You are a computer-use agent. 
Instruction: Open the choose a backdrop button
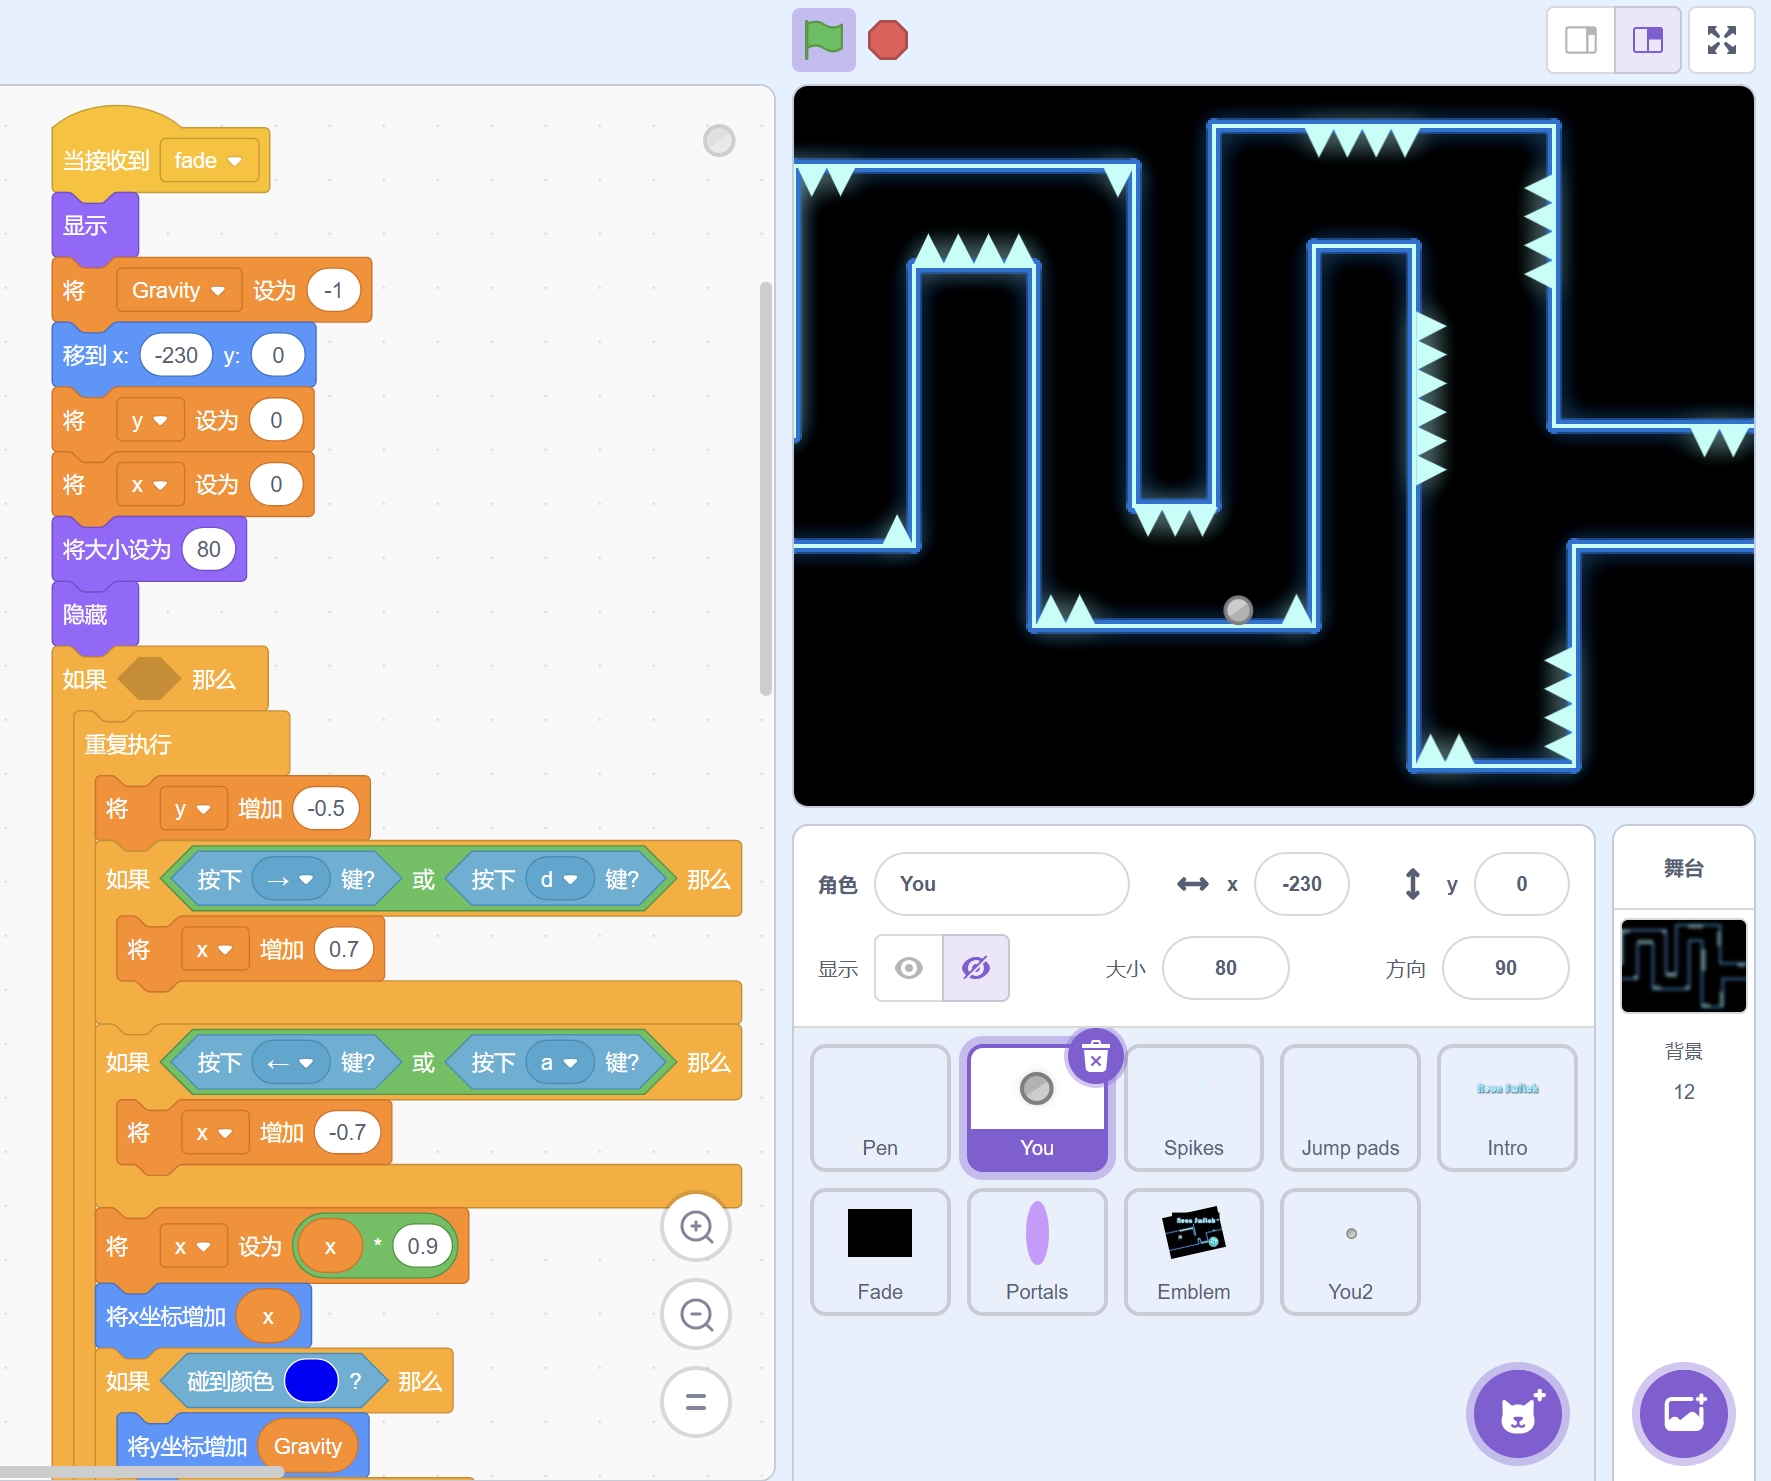pos(1684,1414)
